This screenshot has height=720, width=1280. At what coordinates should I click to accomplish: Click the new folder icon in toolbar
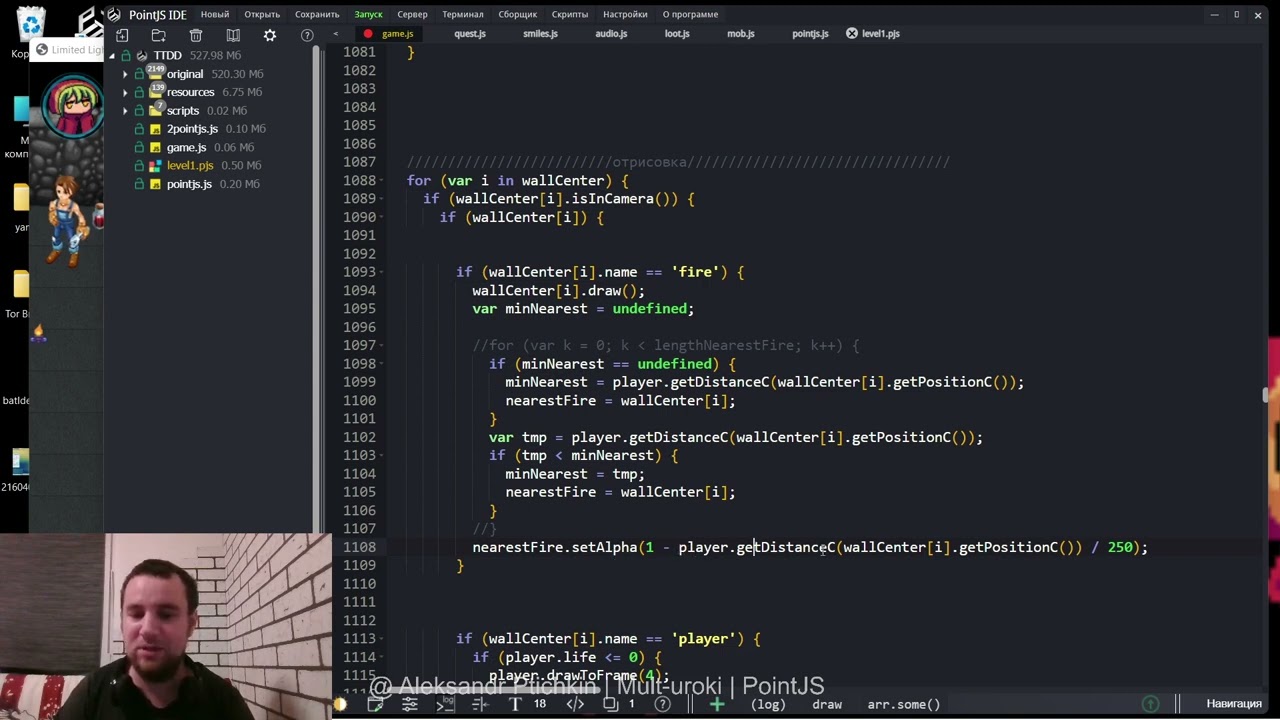tap(159, 35)
